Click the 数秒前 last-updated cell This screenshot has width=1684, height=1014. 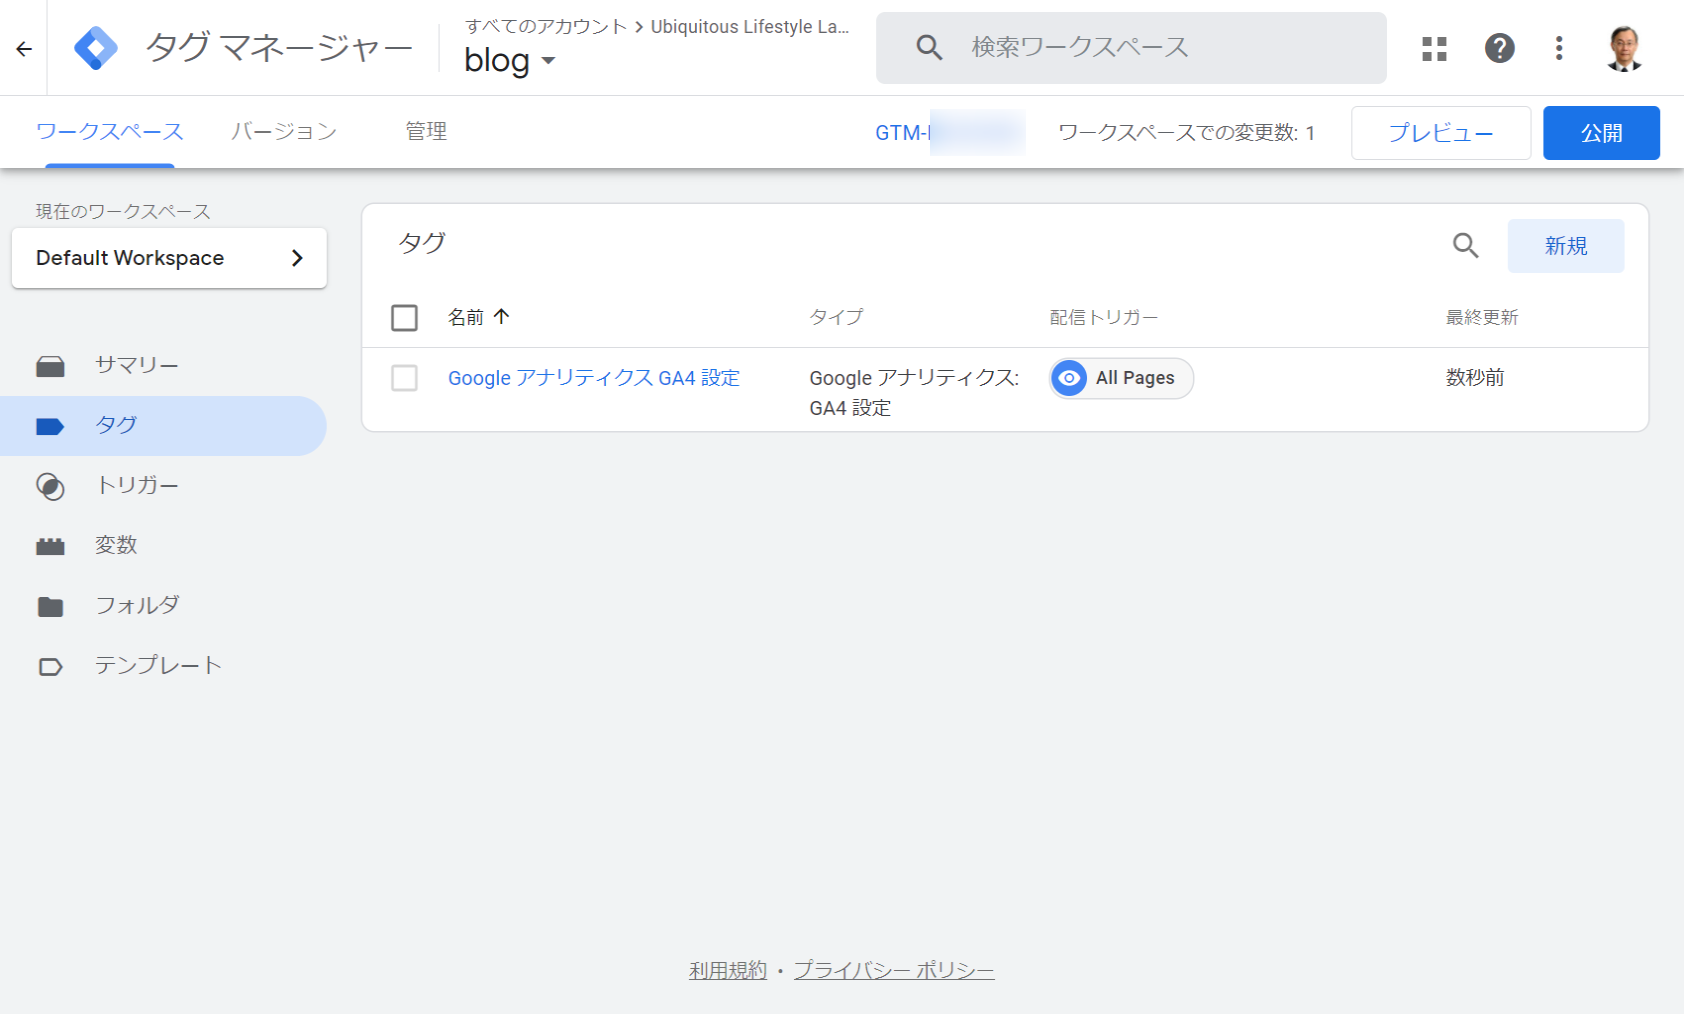[x=1475, y=378]
